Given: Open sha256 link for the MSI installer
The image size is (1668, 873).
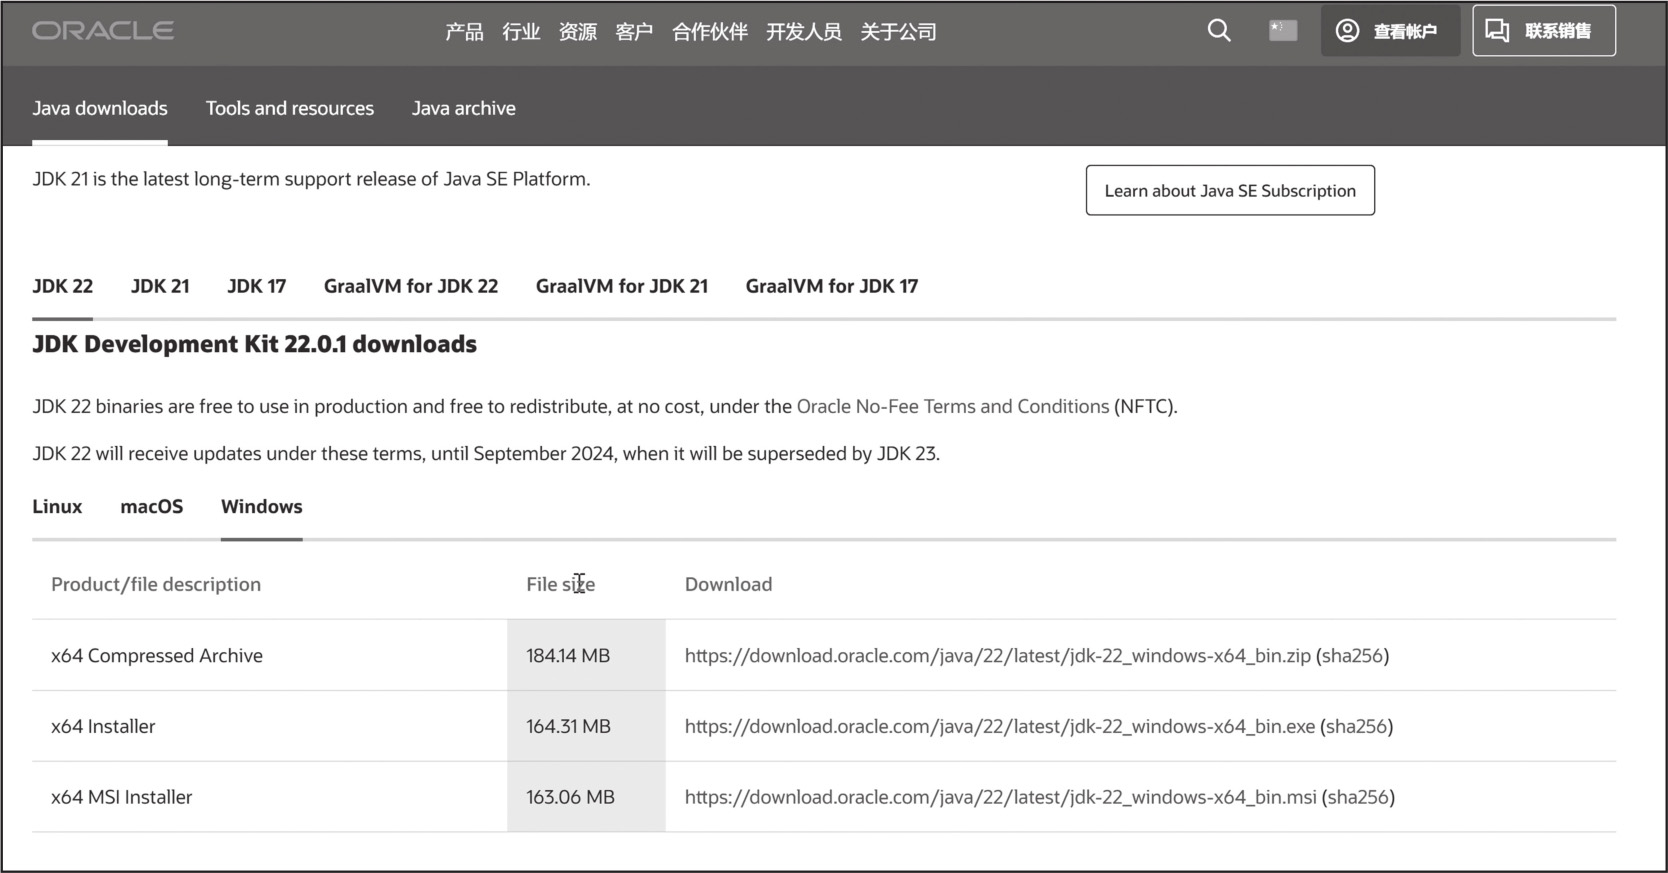Looking at the screenshot, I should (x=1358, y=798).
